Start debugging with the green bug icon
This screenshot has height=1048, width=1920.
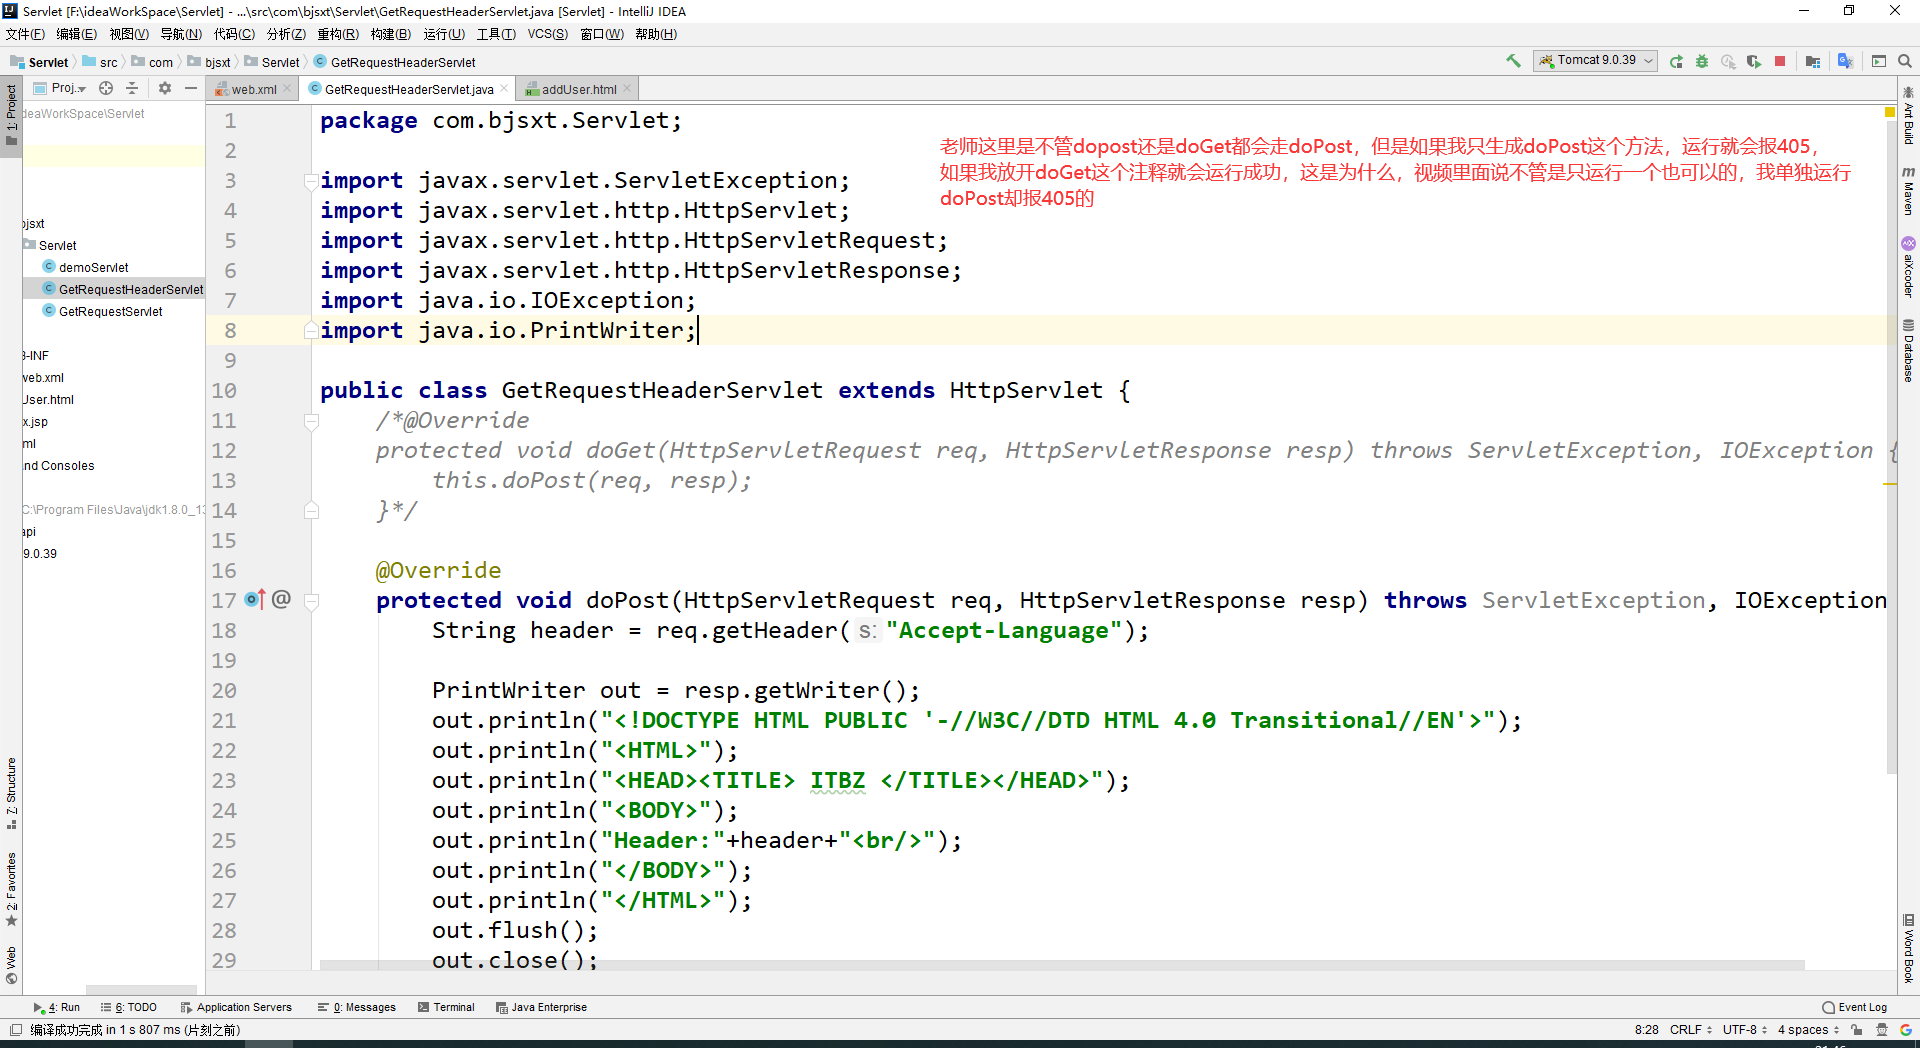point(1702,61)
